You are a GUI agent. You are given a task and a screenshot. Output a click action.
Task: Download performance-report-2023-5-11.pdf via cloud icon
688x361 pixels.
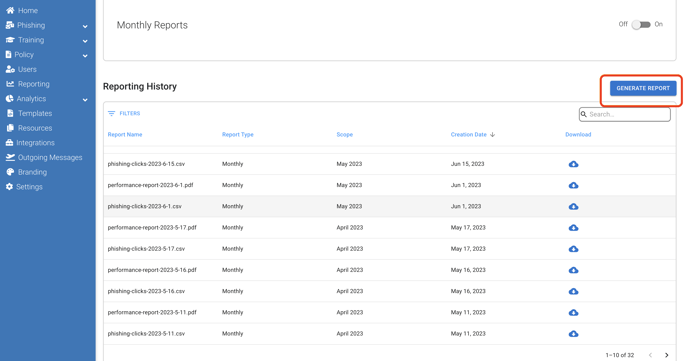[x=573, y=312]
